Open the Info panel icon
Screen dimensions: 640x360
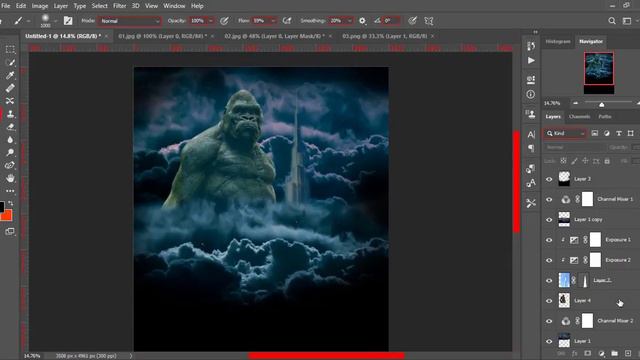[531, 94]
